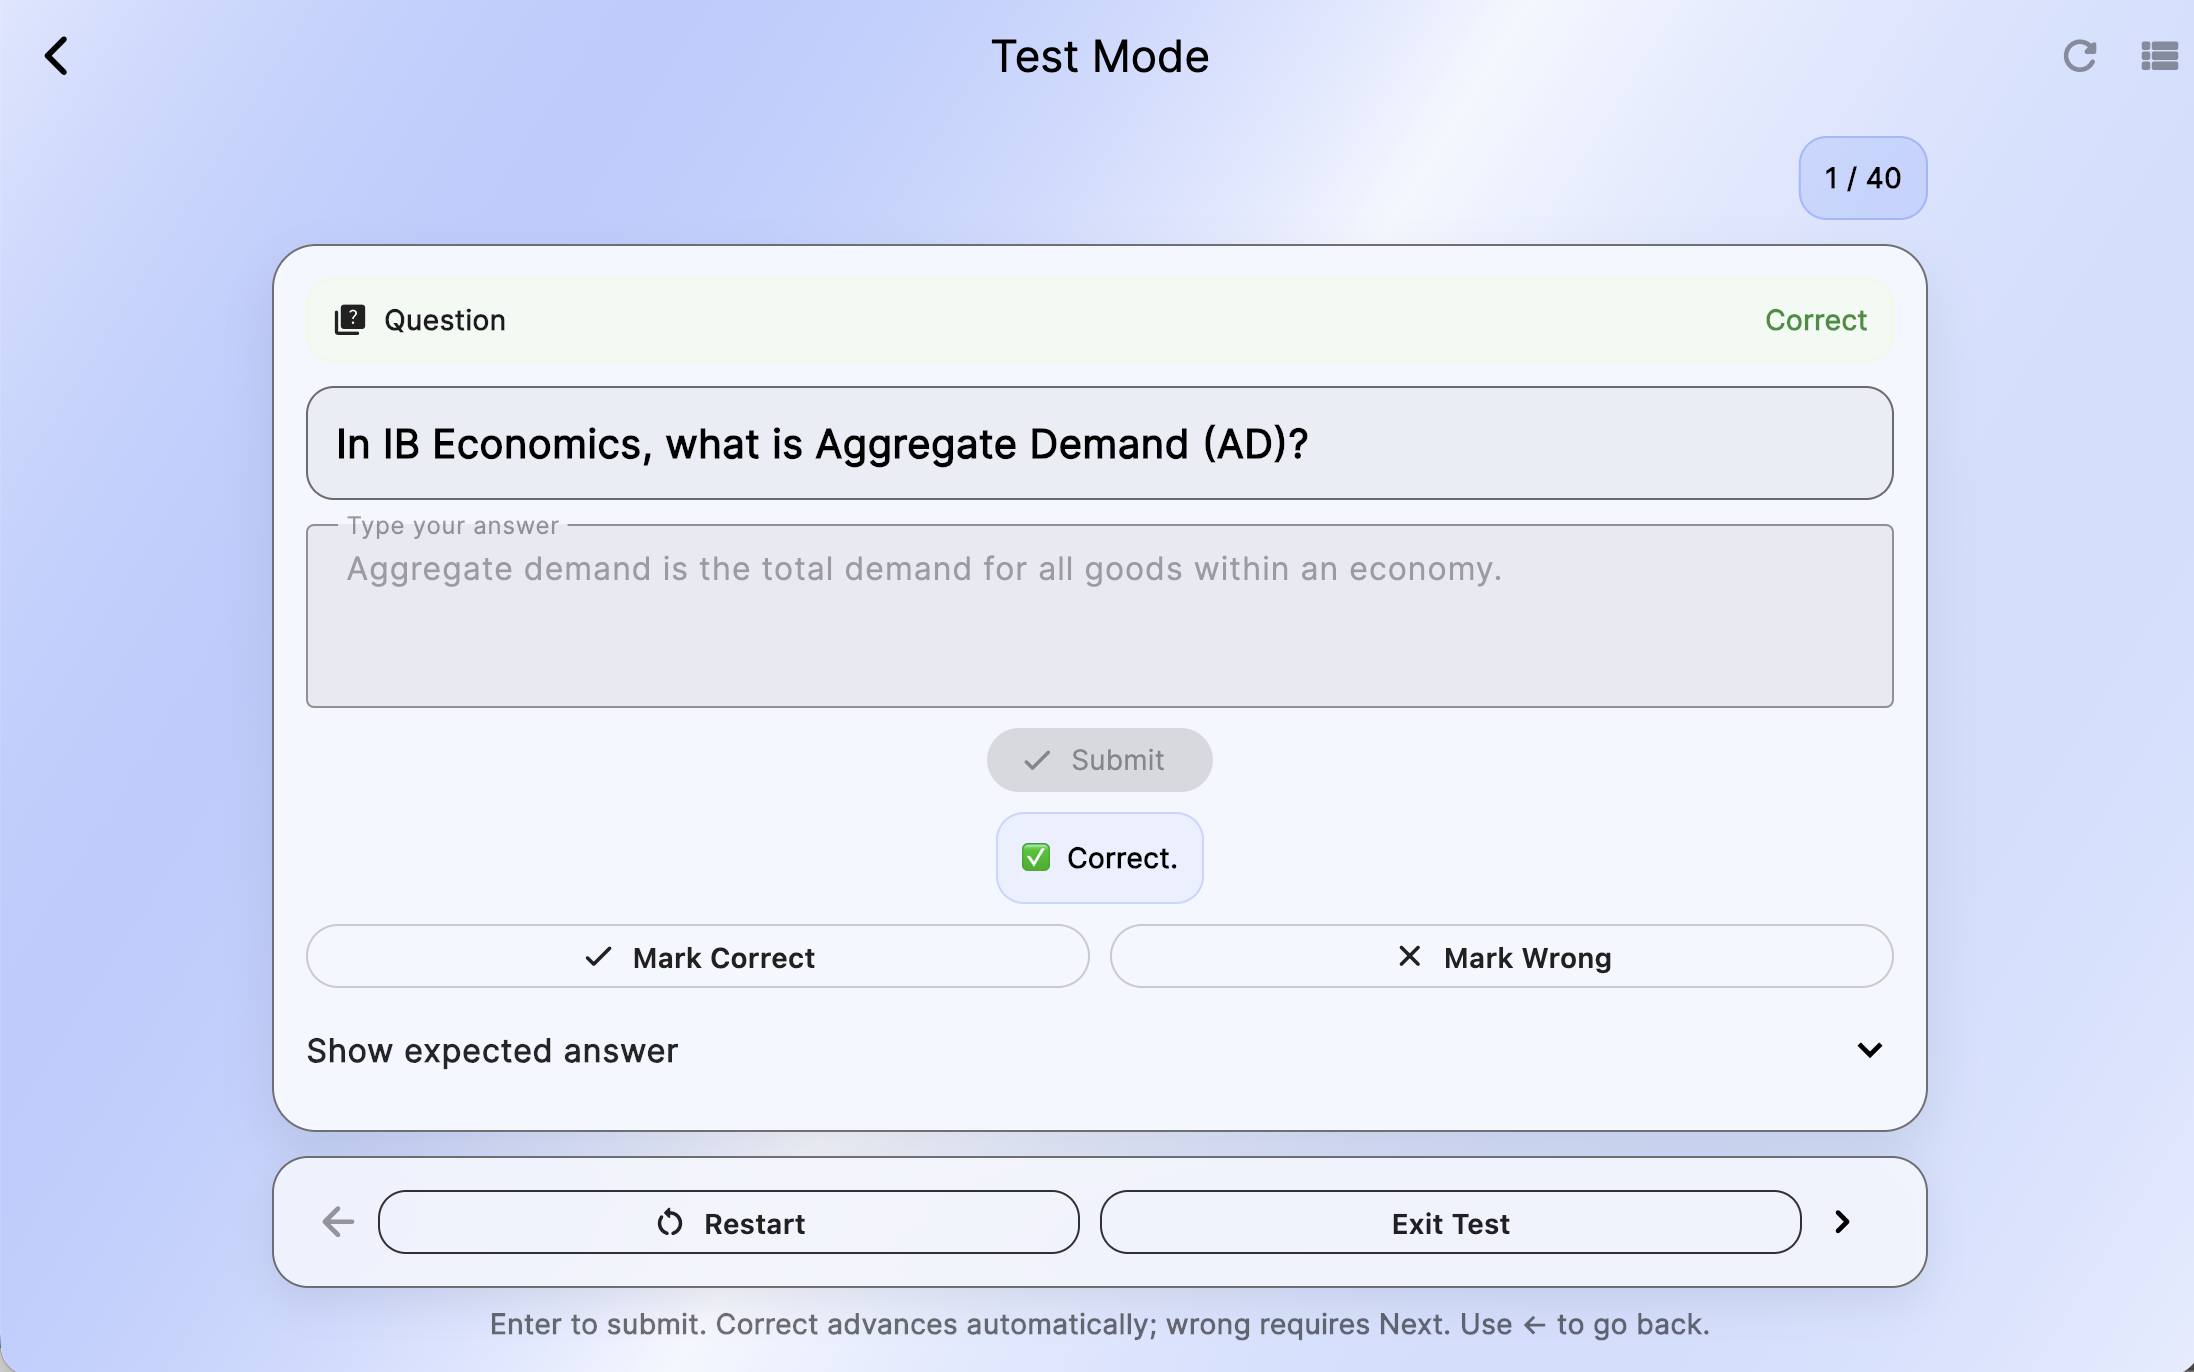2194x1372 pixels.
Task: Click the restart icon inside Restart button
Action: point(669,1222)
